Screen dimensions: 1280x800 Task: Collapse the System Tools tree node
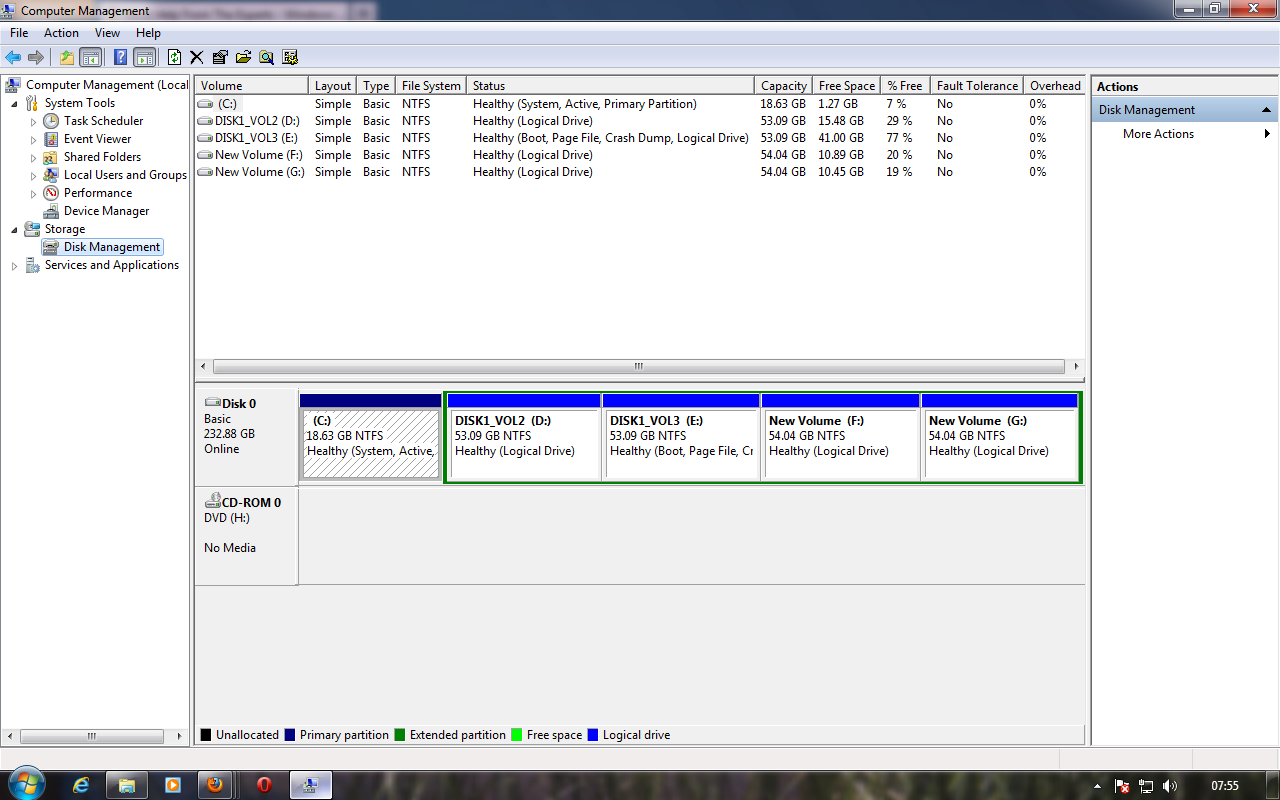[x=14, y=103]
